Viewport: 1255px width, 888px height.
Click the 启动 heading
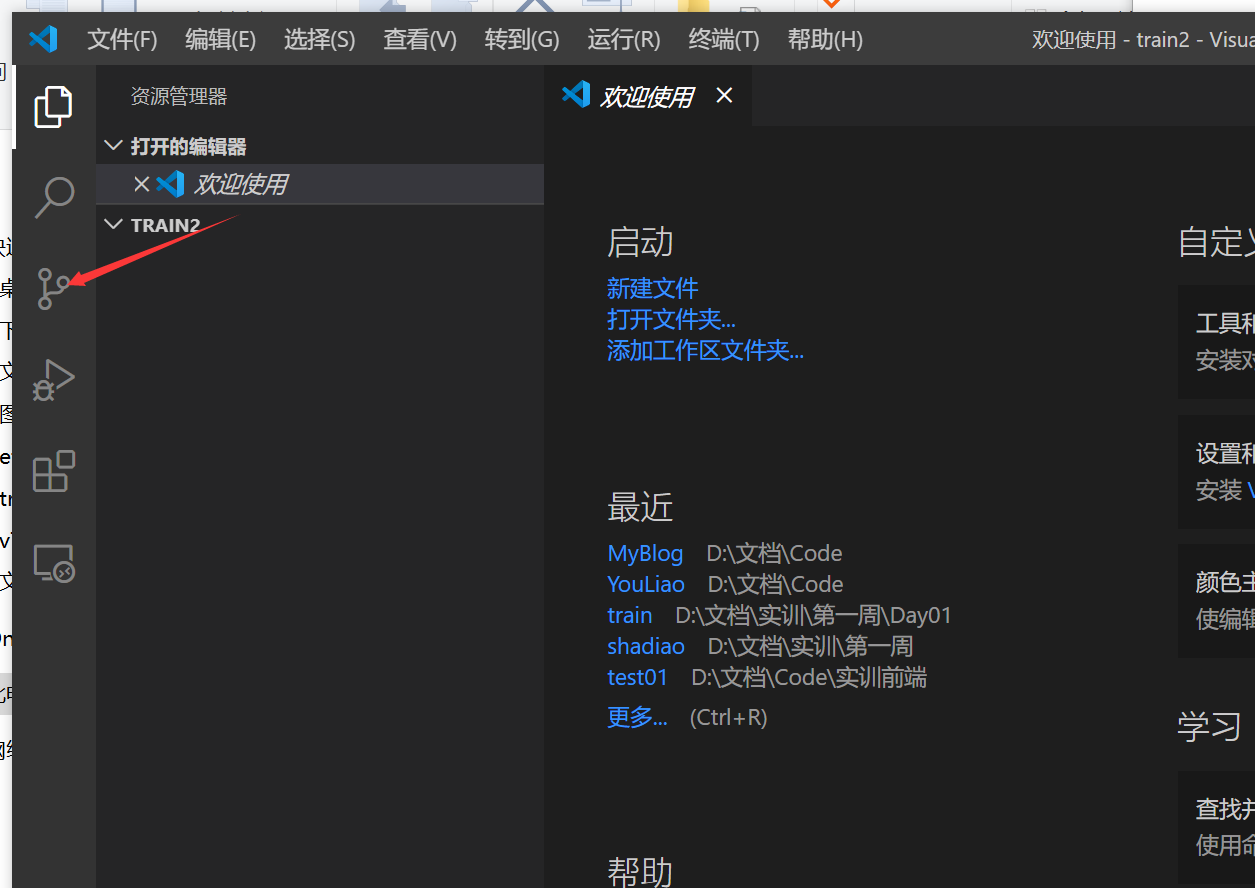click(x=640, y=243)
